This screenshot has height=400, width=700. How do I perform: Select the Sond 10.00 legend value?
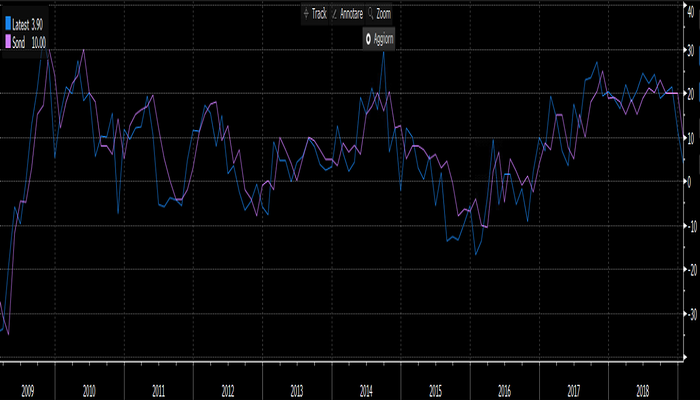click(38, 42)
